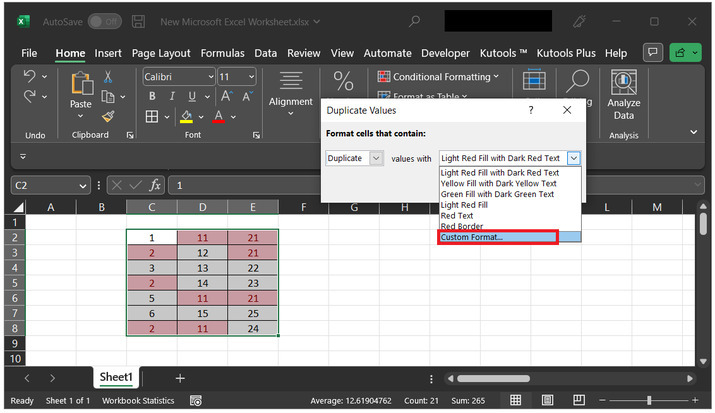Collapse the ribbon with chevron
Screen dimensions: 715x413
(693, 132)
